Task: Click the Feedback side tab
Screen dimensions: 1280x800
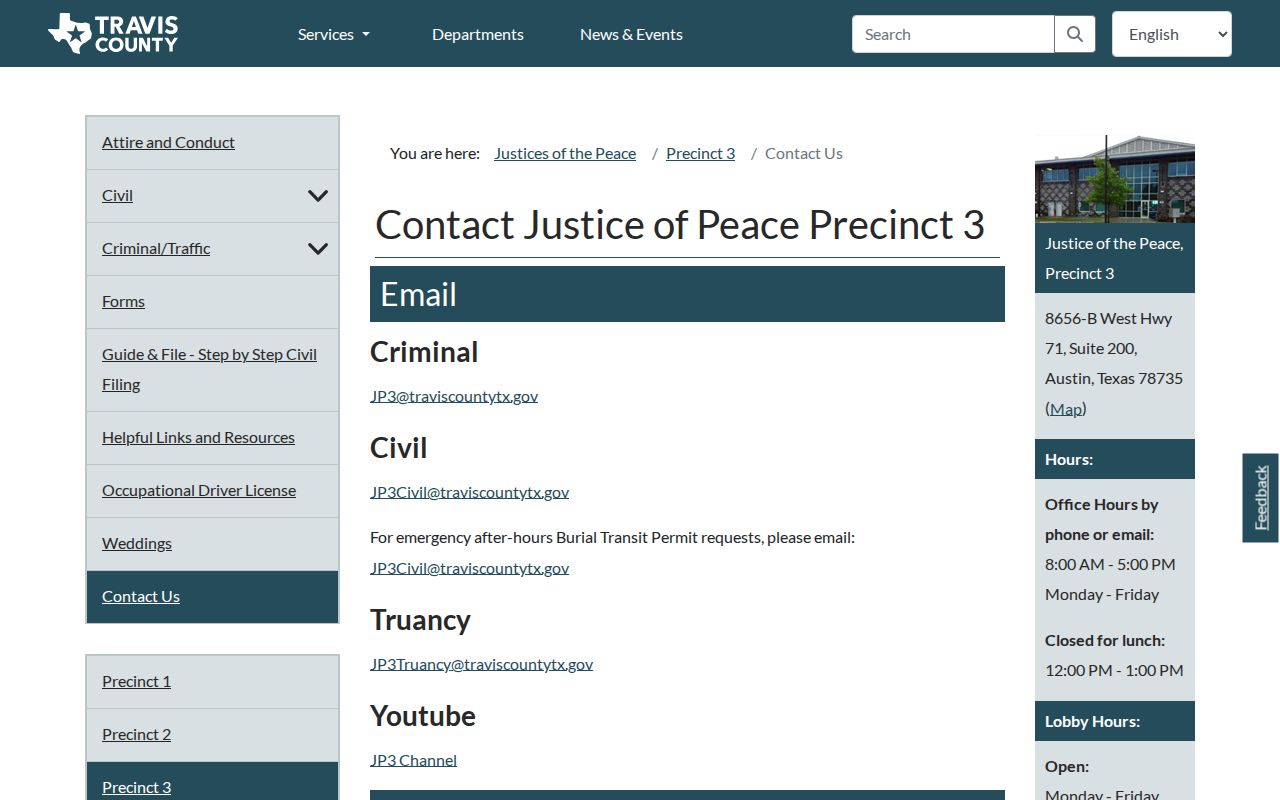Action: [1260, 498]
